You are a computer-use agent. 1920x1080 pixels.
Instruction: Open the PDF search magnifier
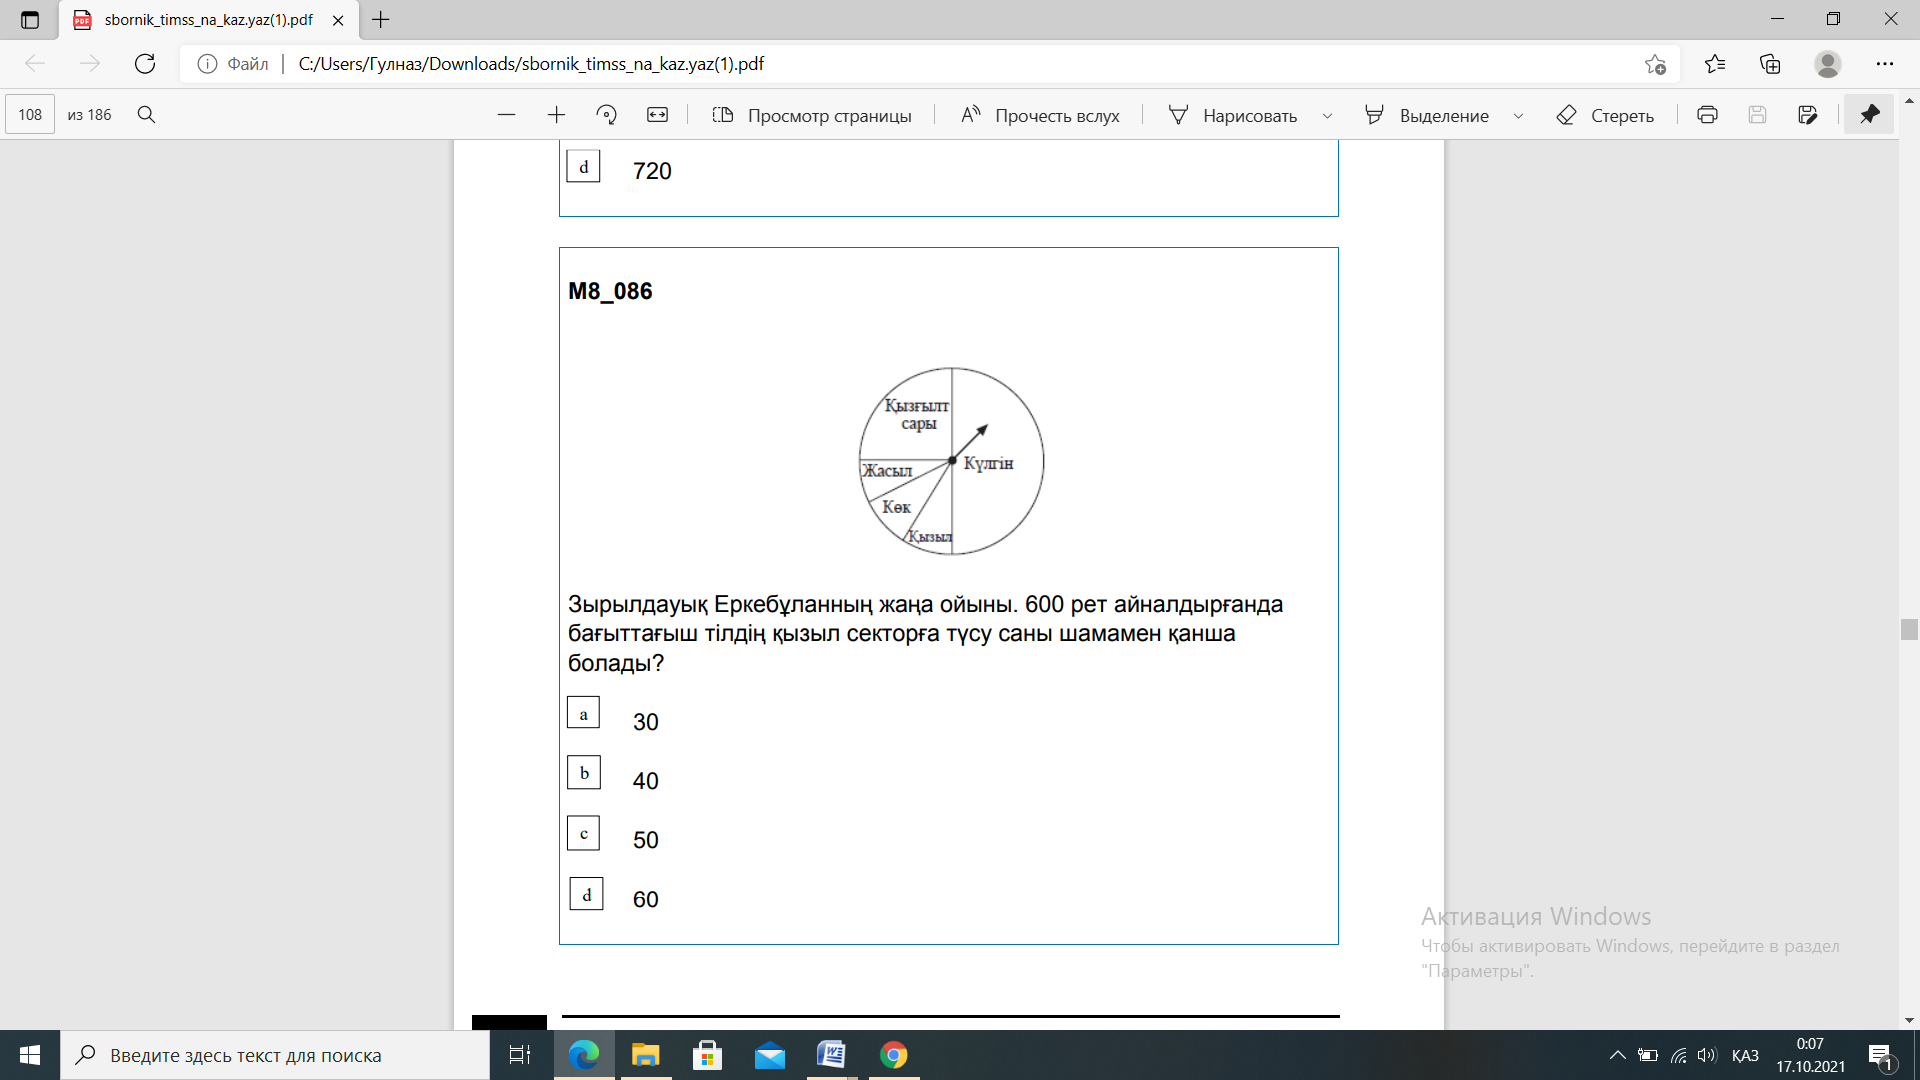pos(146,115)
